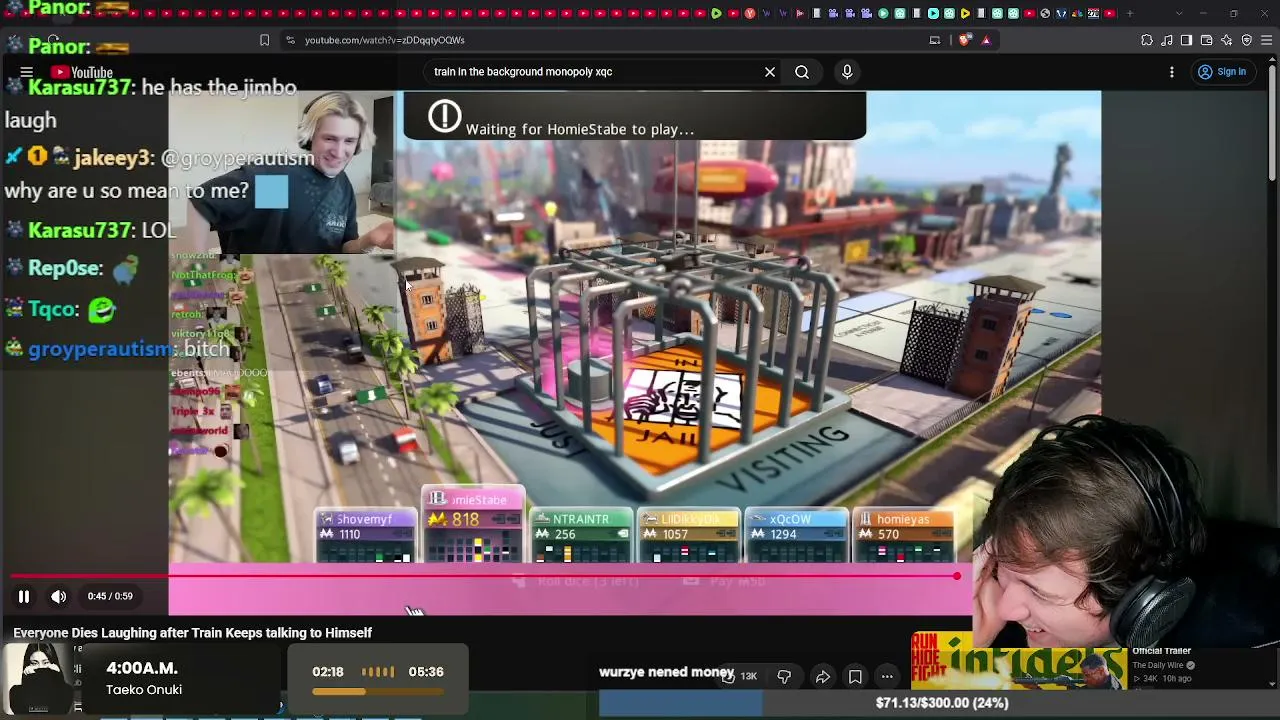Clear the YouTube search query
1280x720 pixels.
point(770,72)
